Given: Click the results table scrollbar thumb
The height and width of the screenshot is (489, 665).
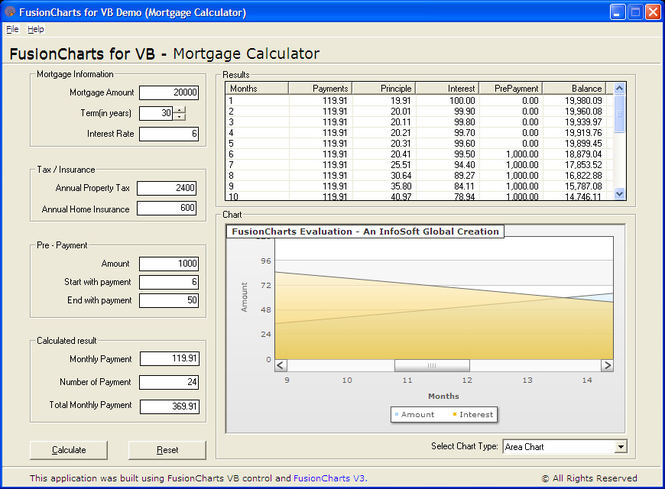Looking at the screenshot, I should 619,114.
